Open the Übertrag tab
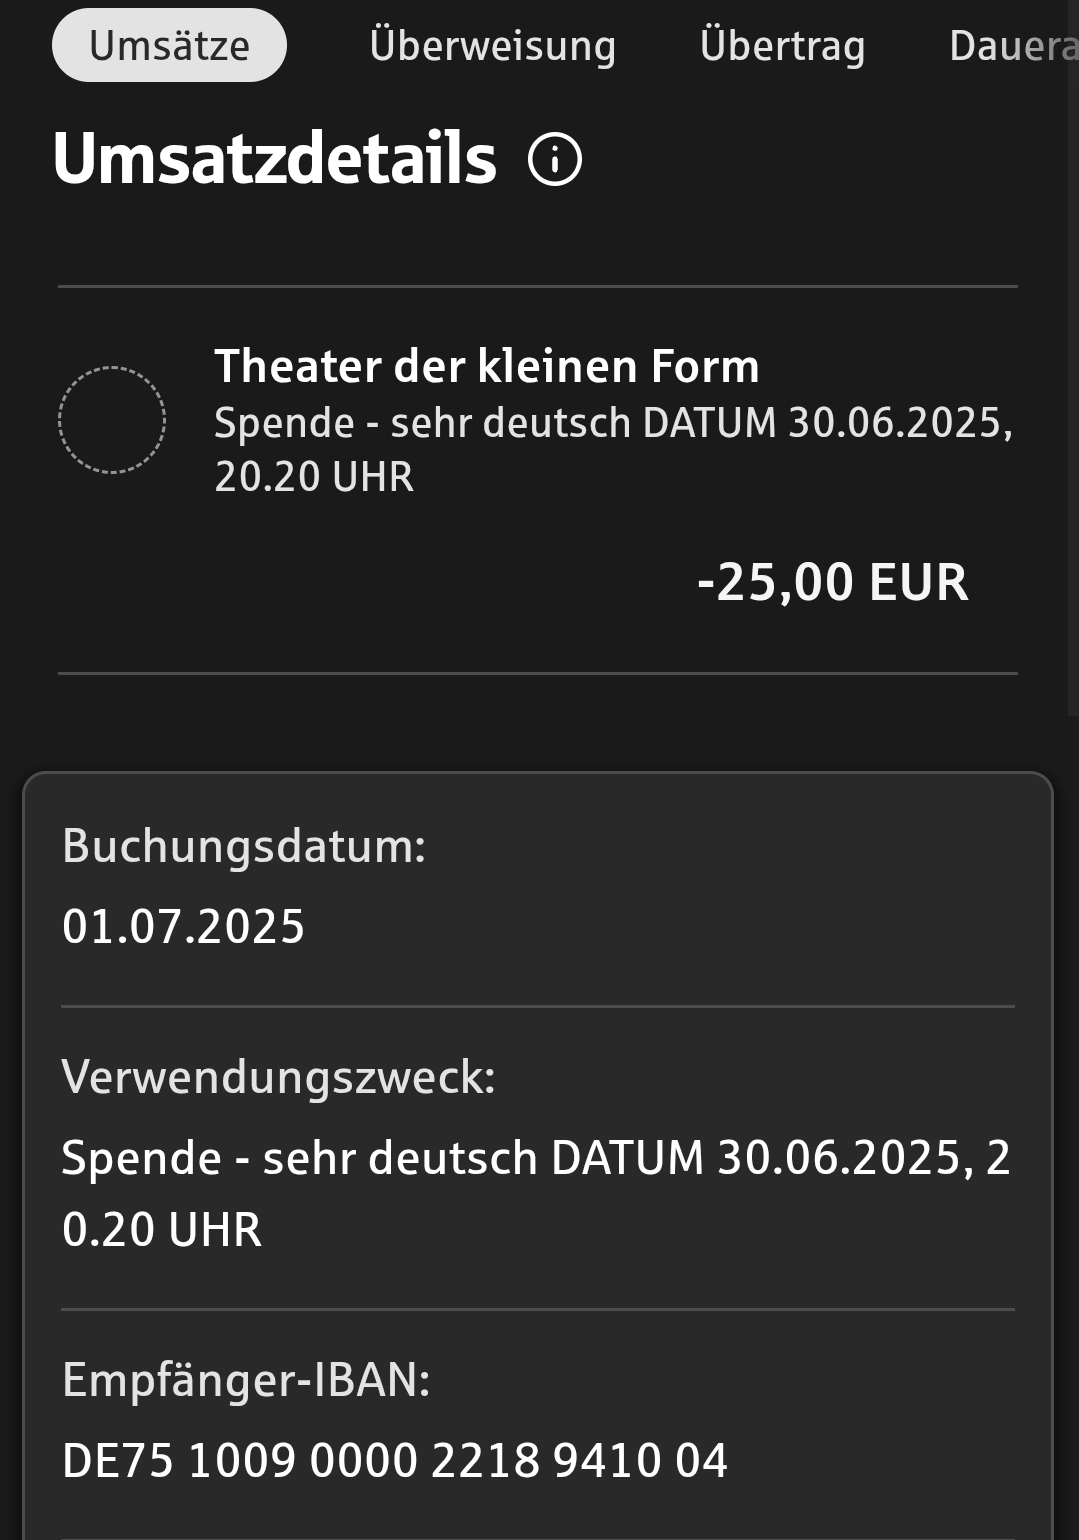The image size is (1079, 1540). pyautogui.click(x=782, y=46)
